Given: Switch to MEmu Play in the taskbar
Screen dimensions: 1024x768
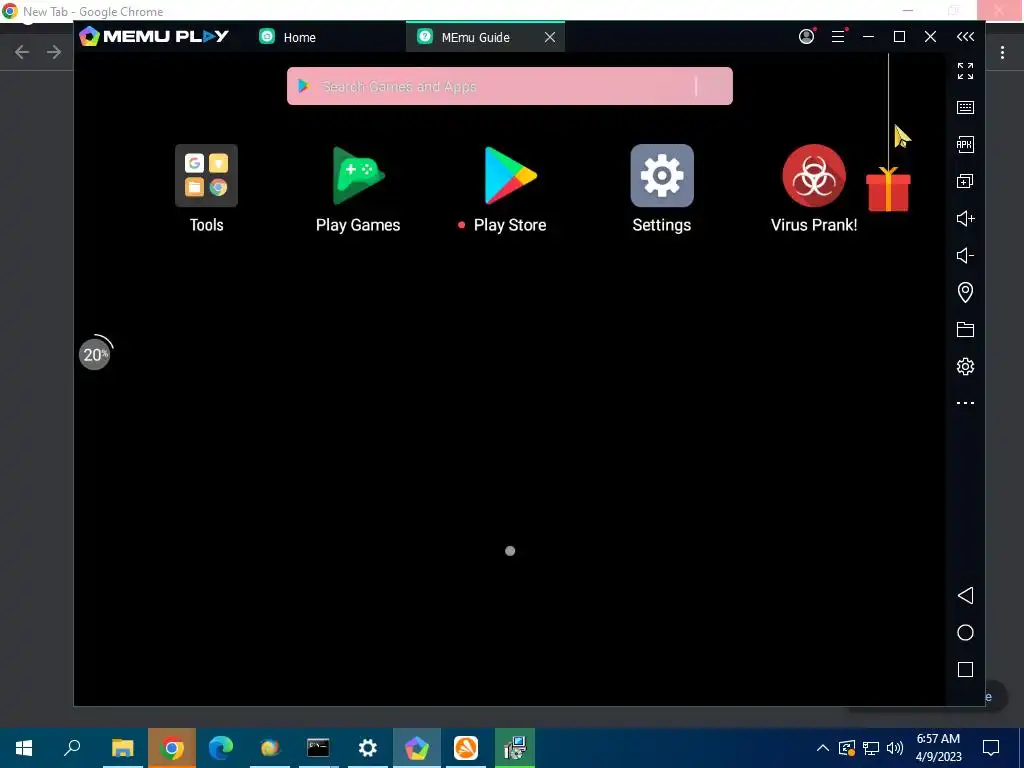Looking at the screenshot, I should pyautogui.click(x=417, y=748).
